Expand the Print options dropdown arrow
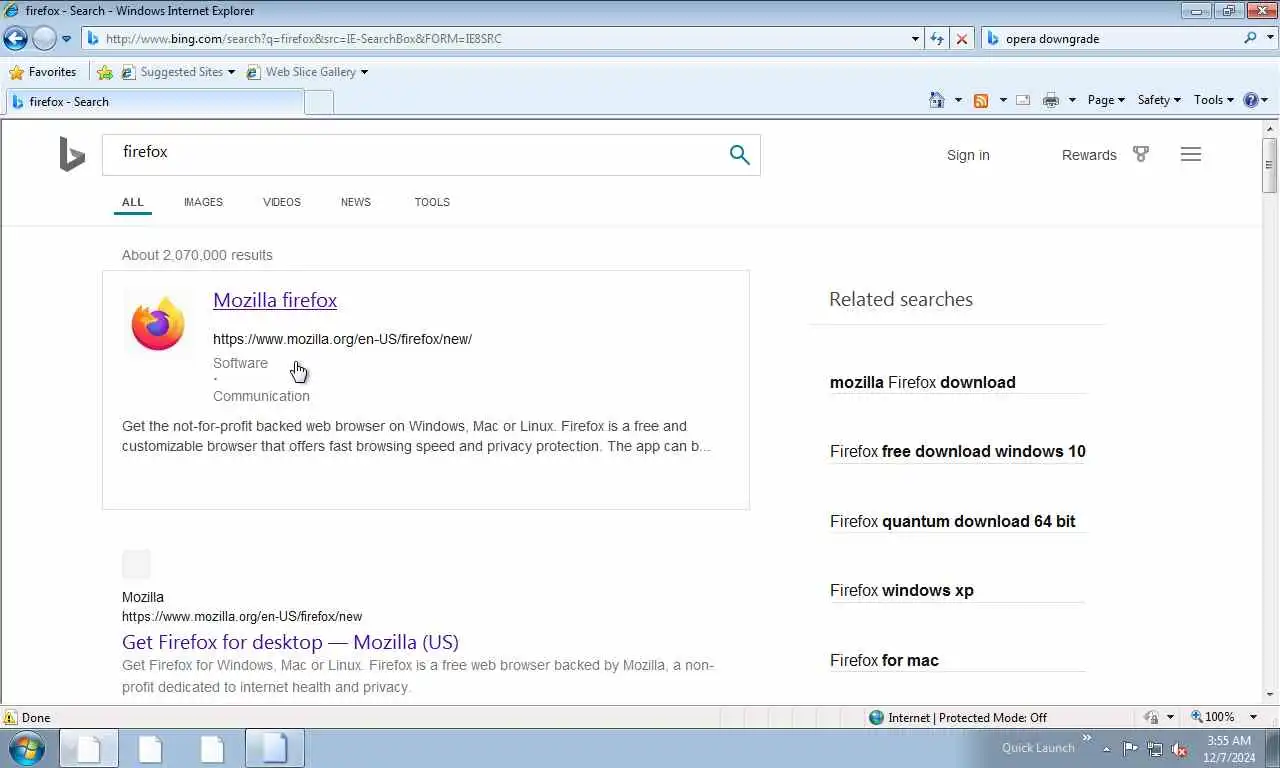 (x=1072, y=100)
